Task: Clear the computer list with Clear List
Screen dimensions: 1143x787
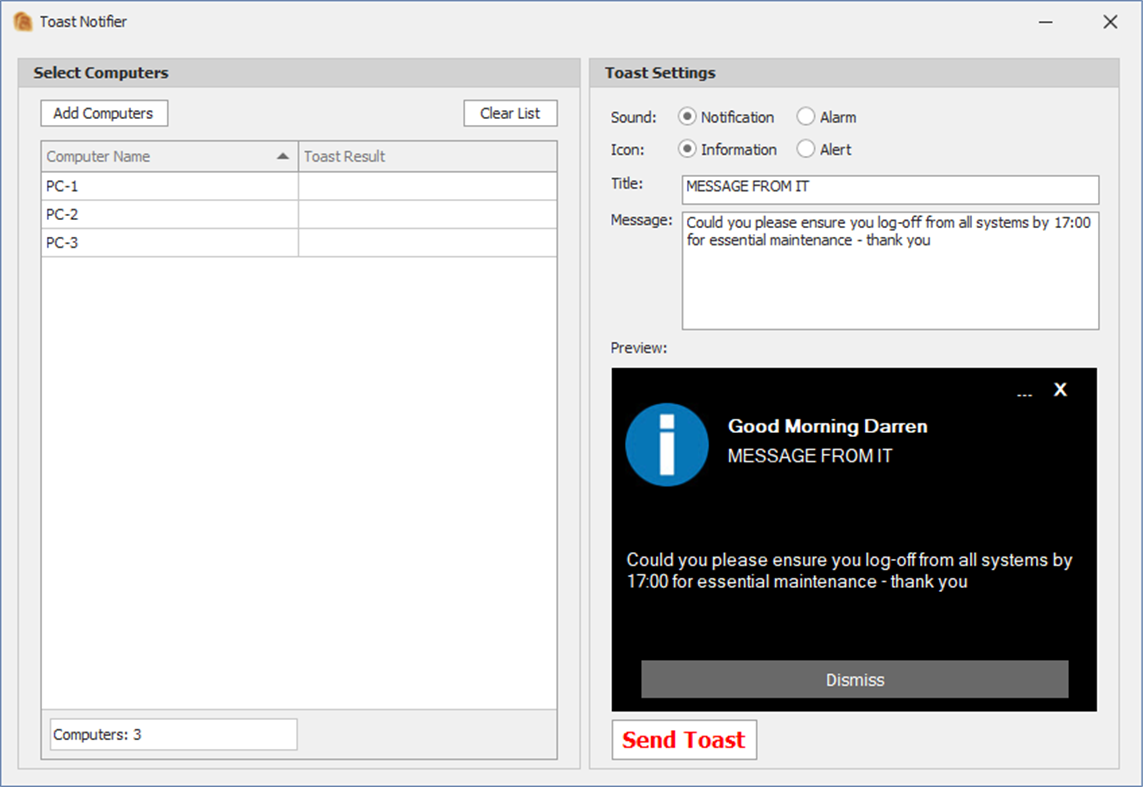Action: tap(510, 113)
